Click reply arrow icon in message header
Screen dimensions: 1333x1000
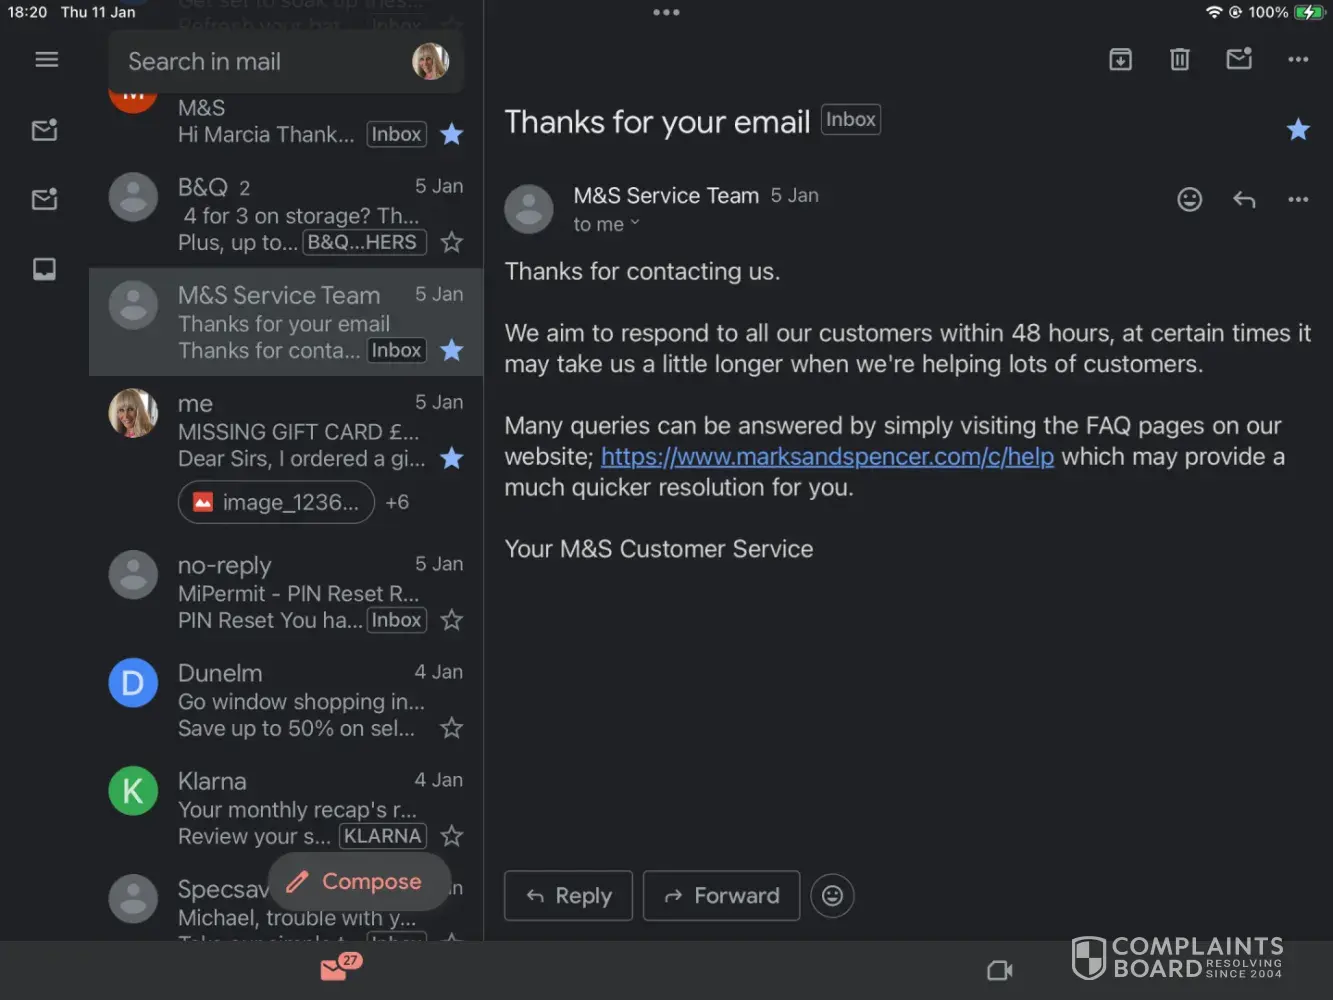click(x=1244, y=199)
